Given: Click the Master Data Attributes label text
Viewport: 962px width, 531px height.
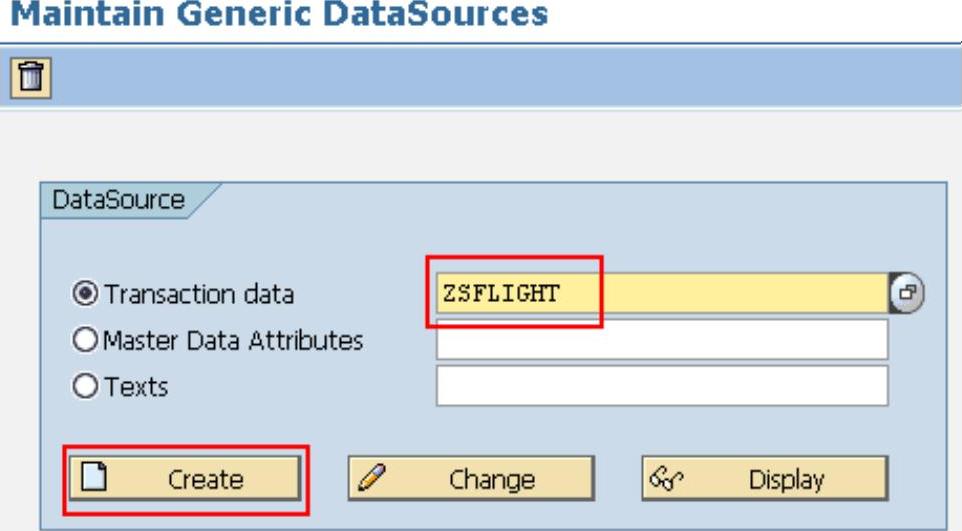Looking at the screenshot, I should 233,340.
